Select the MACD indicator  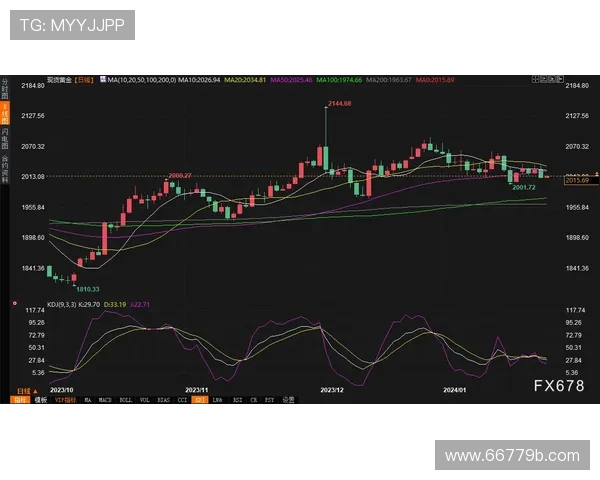pos(107,398)
